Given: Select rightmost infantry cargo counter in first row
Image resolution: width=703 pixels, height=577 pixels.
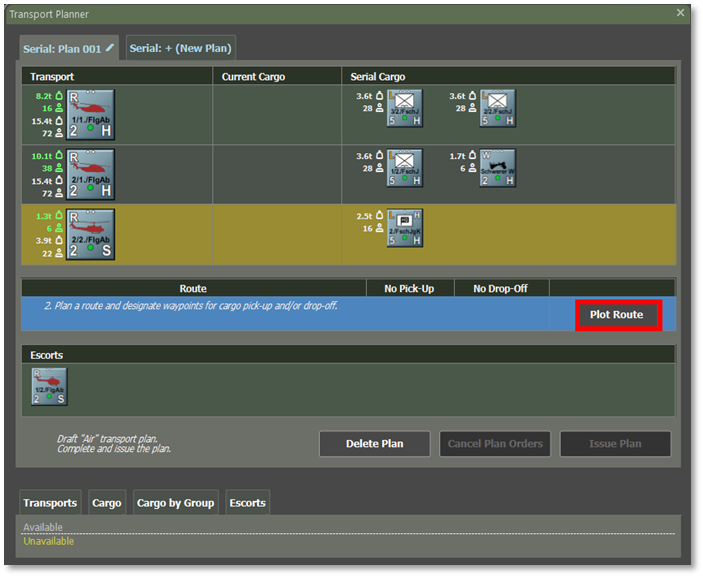Looking at the screenshot, I should tap(497, 109).
